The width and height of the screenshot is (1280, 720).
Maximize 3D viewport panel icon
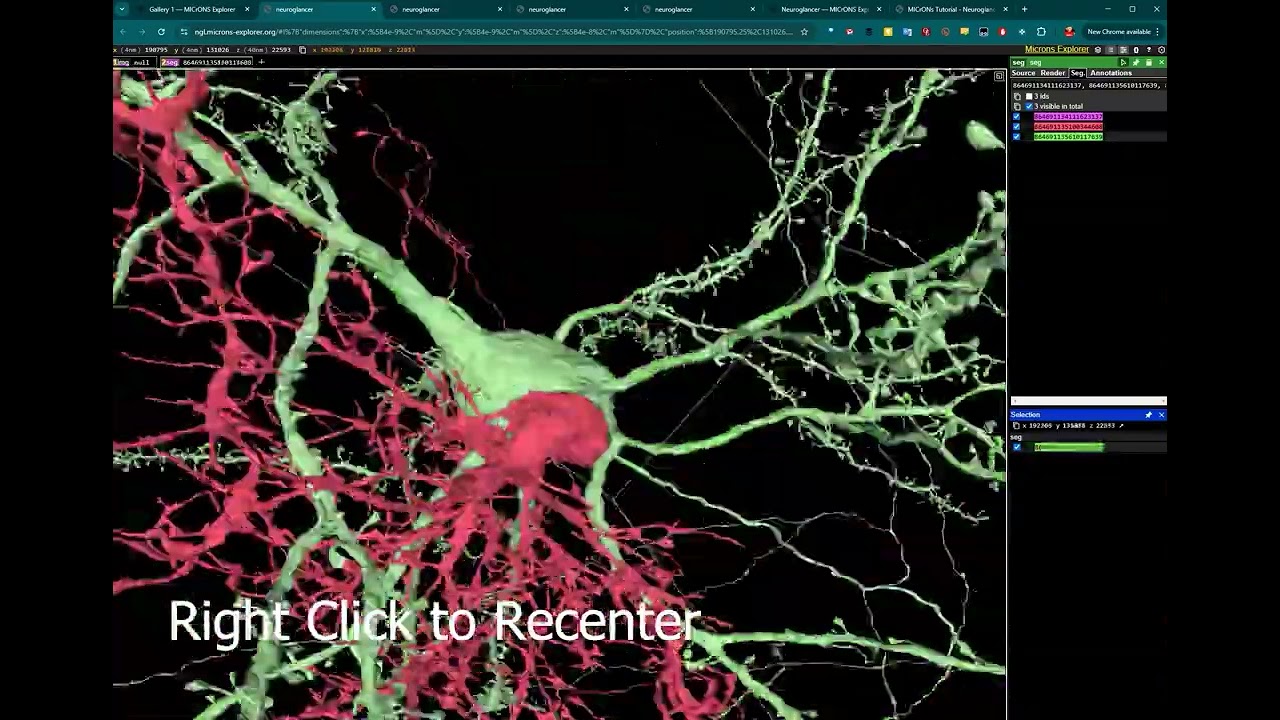999,76
